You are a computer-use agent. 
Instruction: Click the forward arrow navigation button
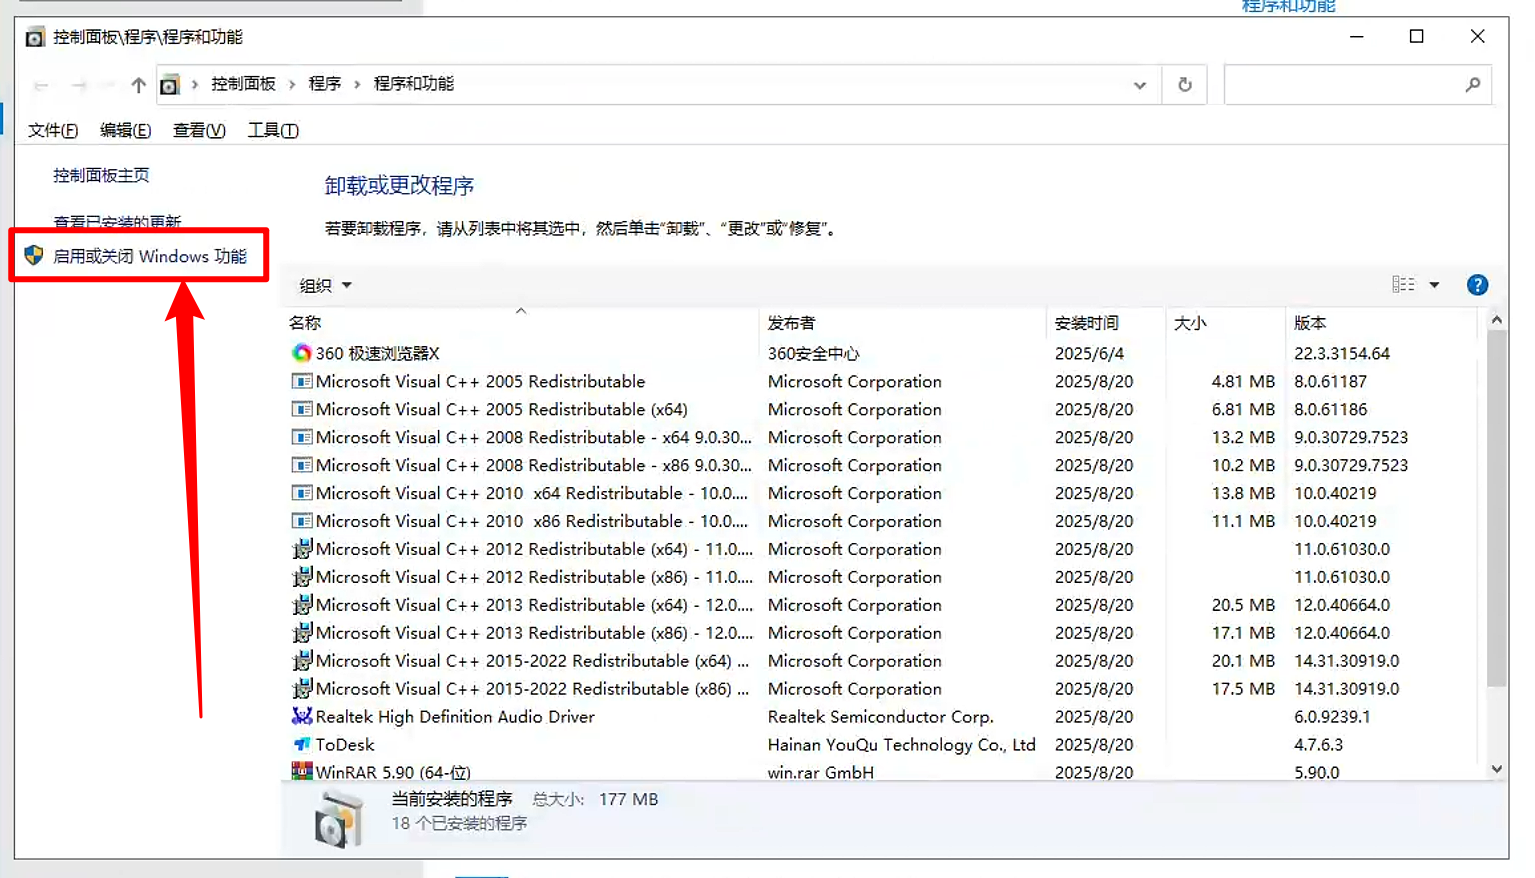pos(79,85)
